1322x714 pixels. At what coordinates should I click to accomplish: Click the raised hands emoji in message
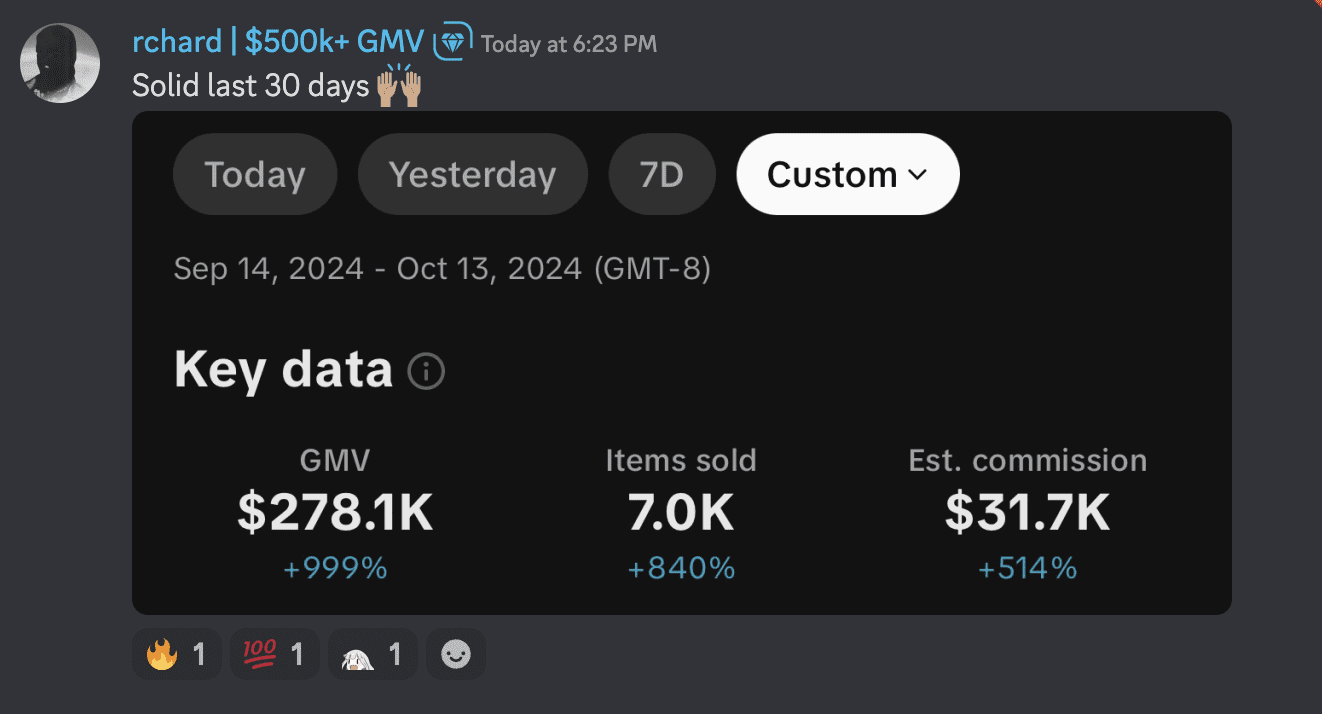(x=398, y=86)
